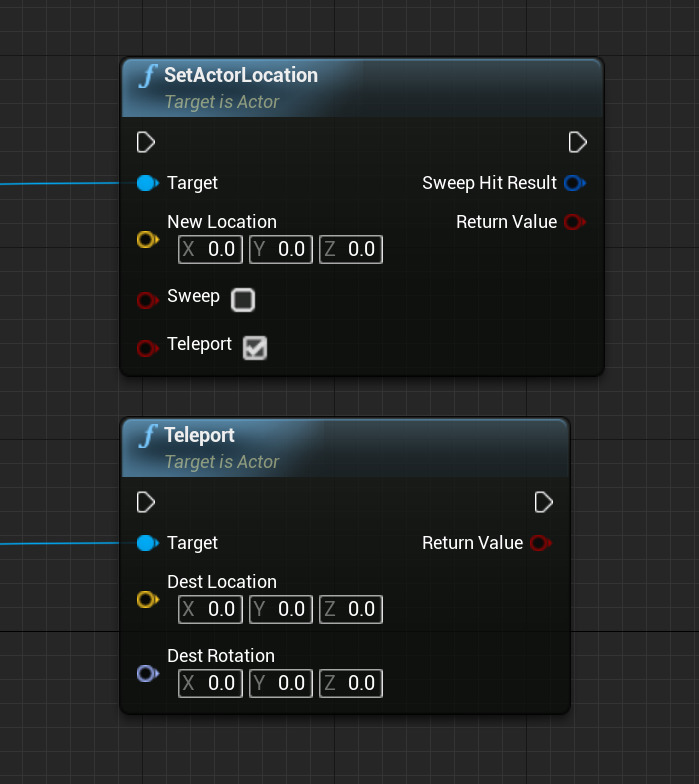Click the Sweep boolean input pin

point(147,299)
